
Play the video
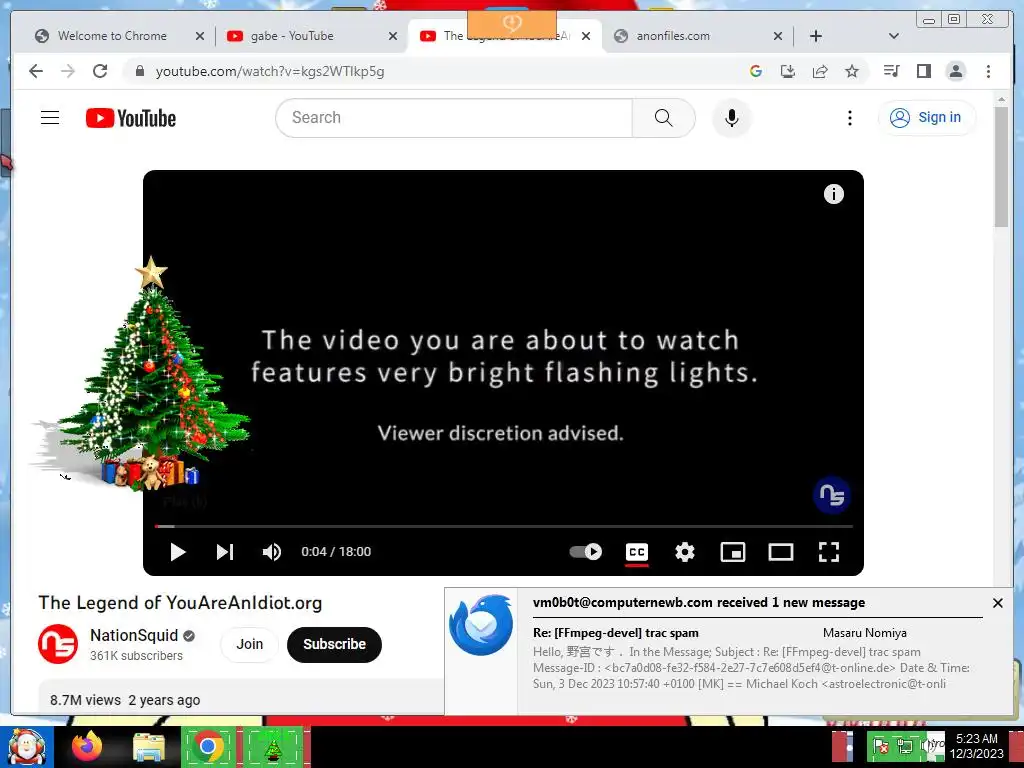(178, 552)
